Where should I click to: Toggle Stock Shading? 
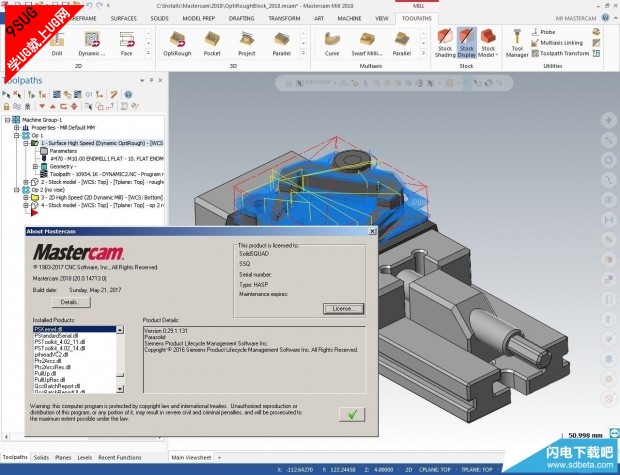tap(445, 43)
